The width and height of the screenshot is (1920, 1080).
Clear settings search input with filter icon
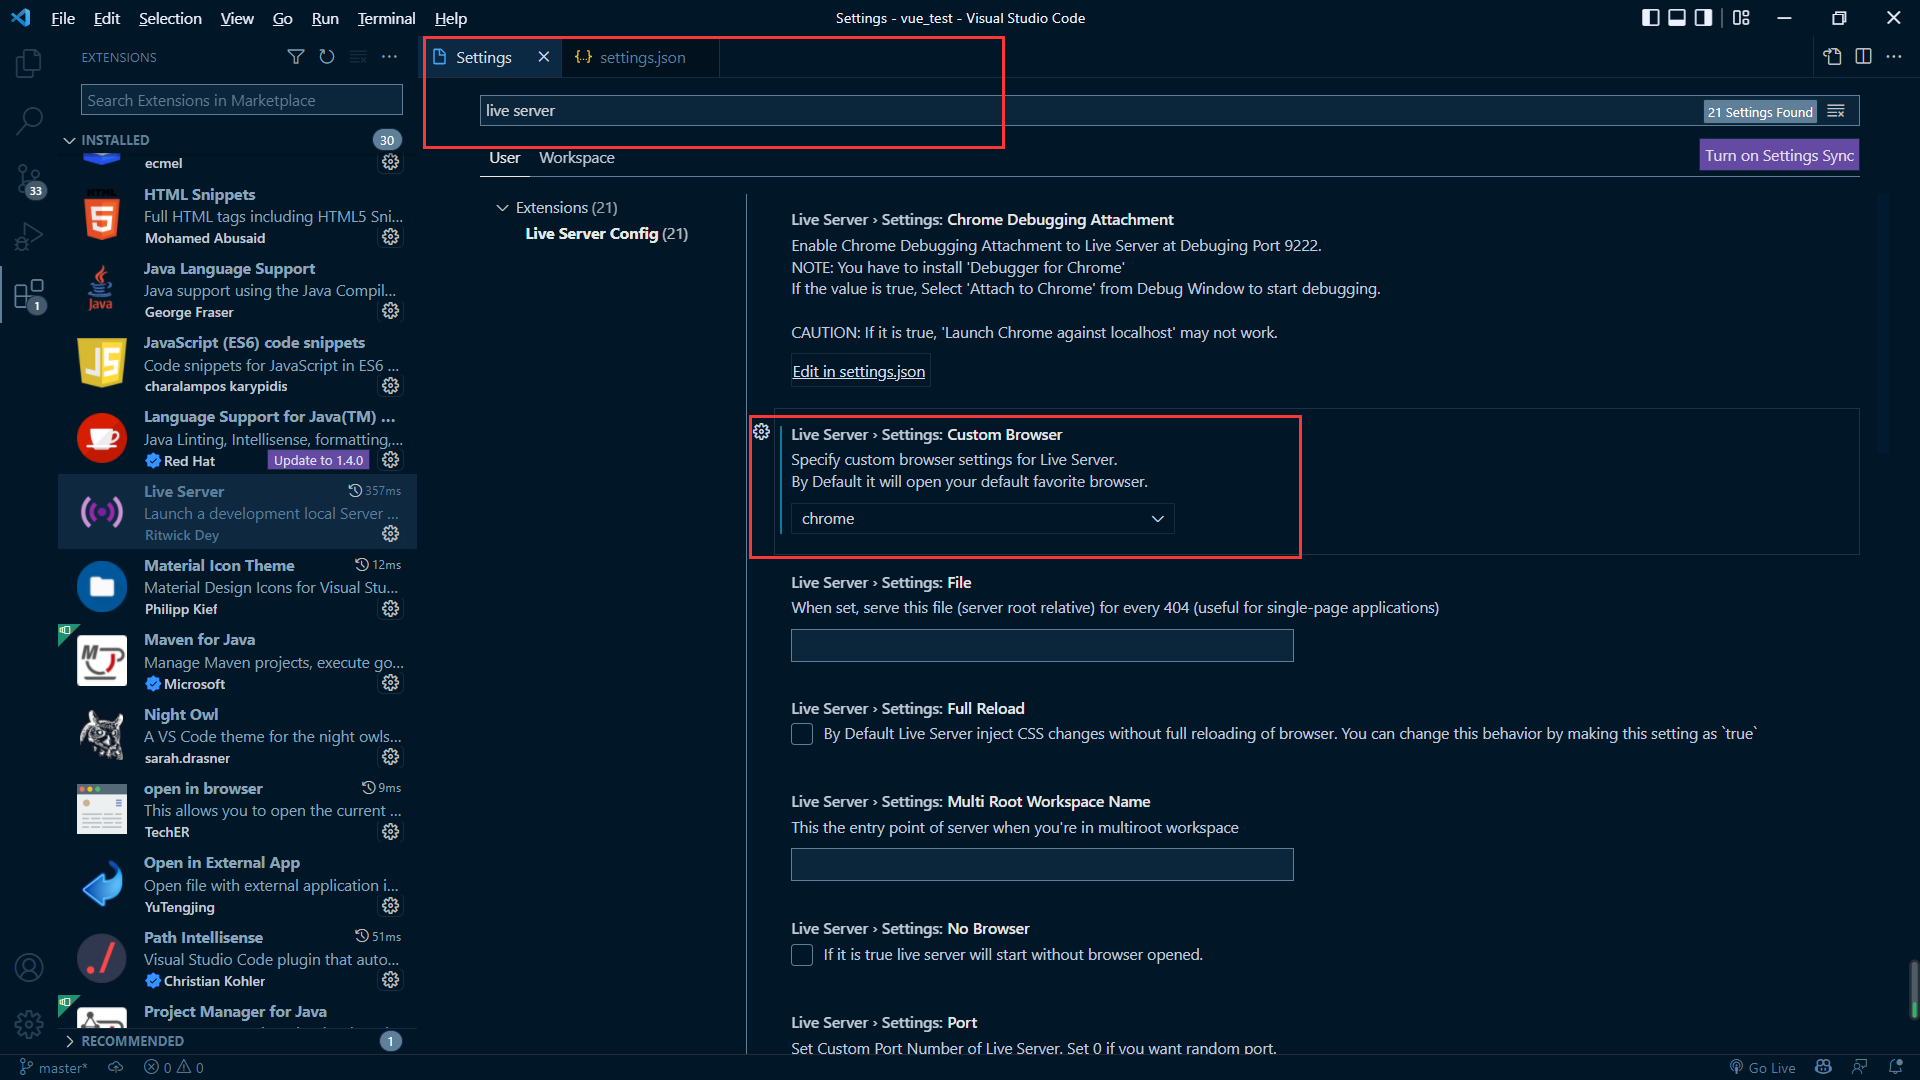(1836, 111)
